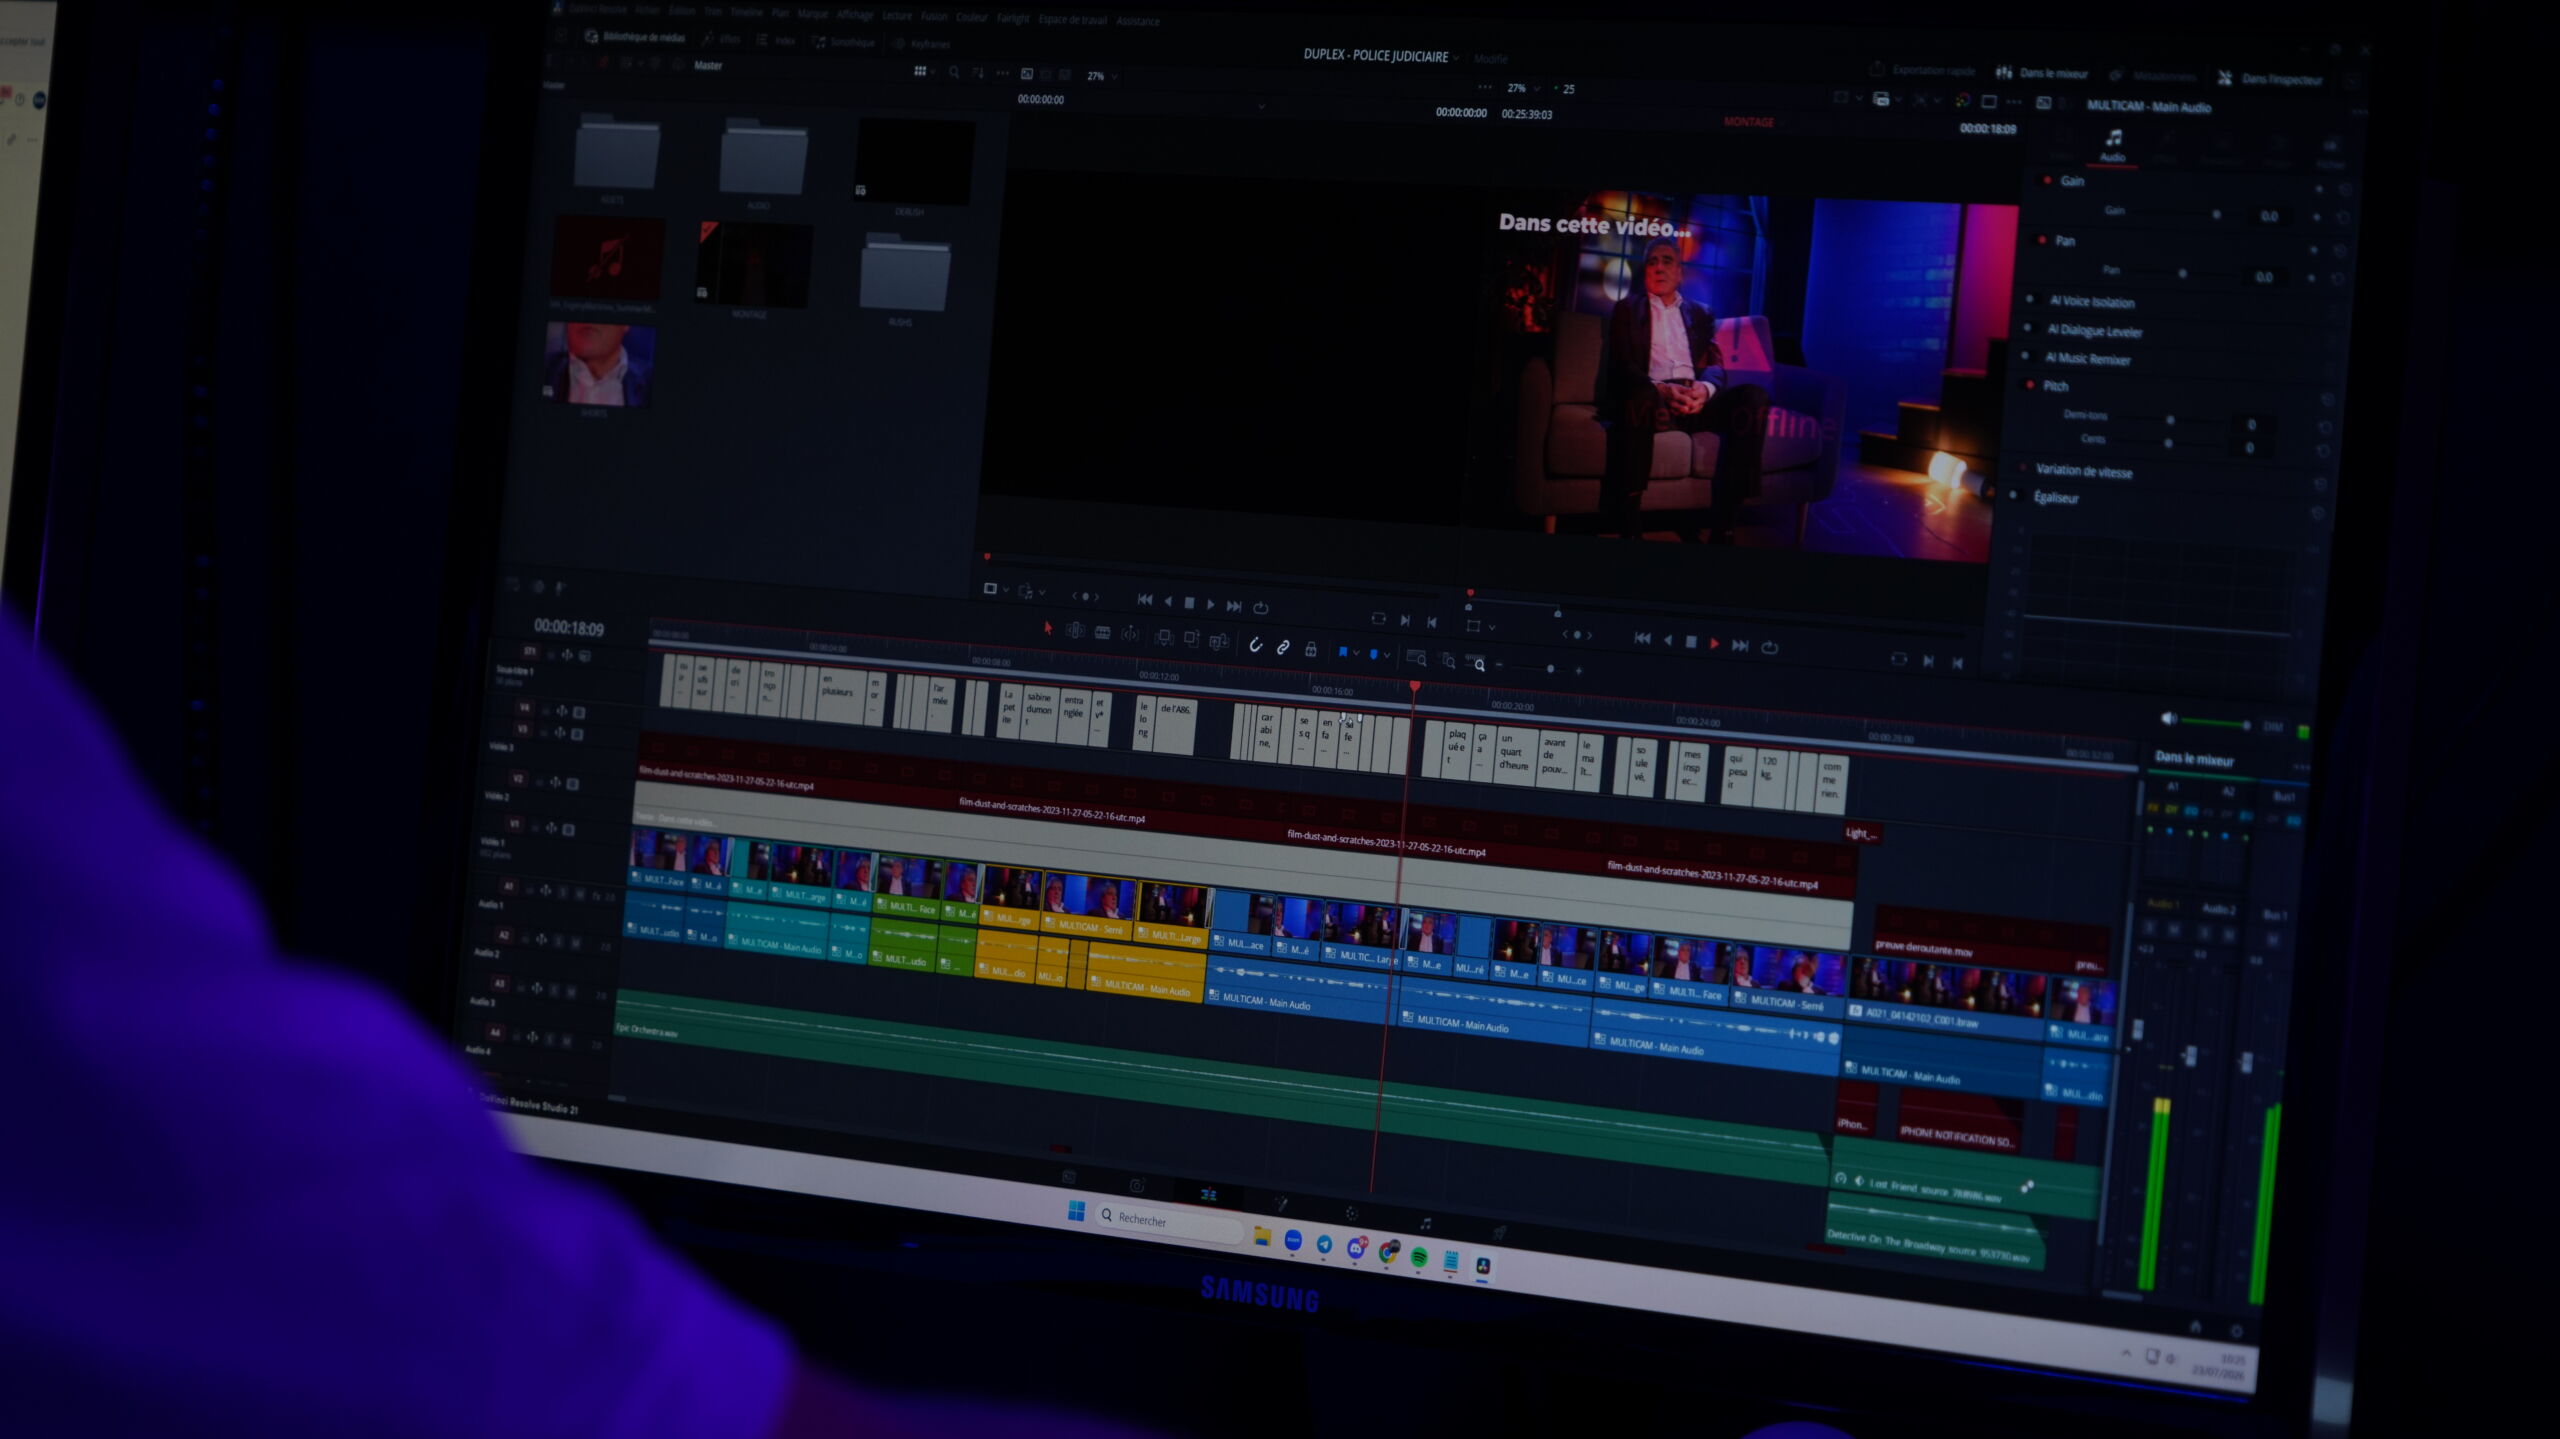Toggle loop playback in source viewer
Image resolution: width=2560 pixels, height=1439 pixels.
[x=1261, y=608]
